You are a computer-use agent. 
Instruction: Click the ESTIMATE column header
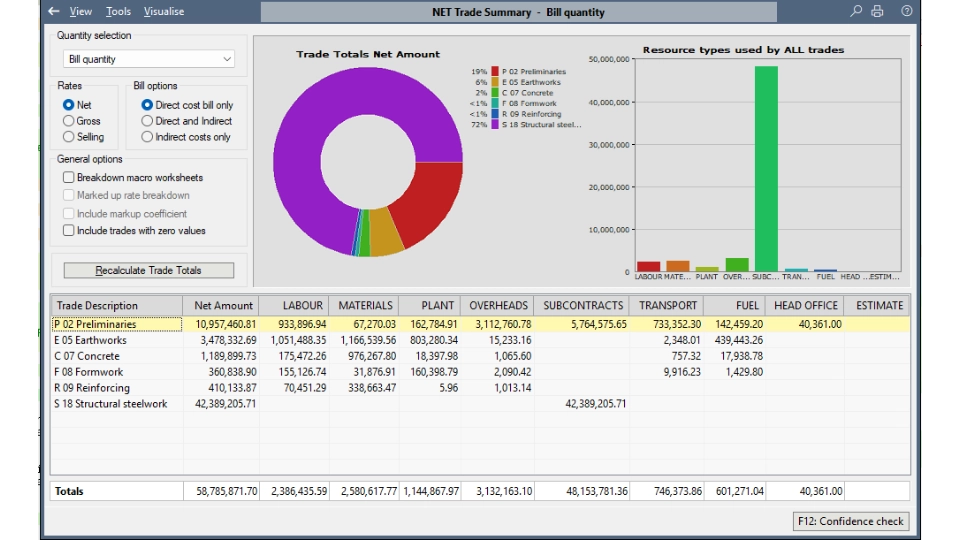pos(877,305)
